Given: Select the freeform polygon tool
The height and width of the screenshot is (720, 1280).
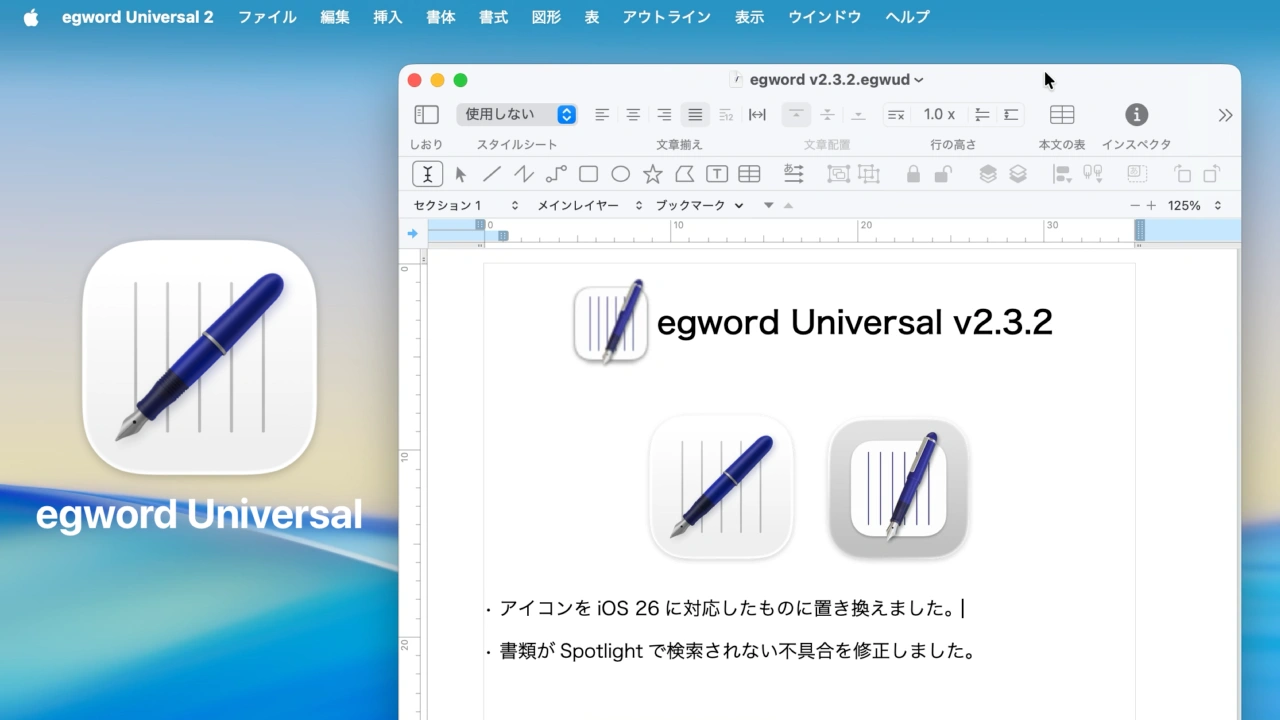Looking at the screenshot, I should pos(684,174).
